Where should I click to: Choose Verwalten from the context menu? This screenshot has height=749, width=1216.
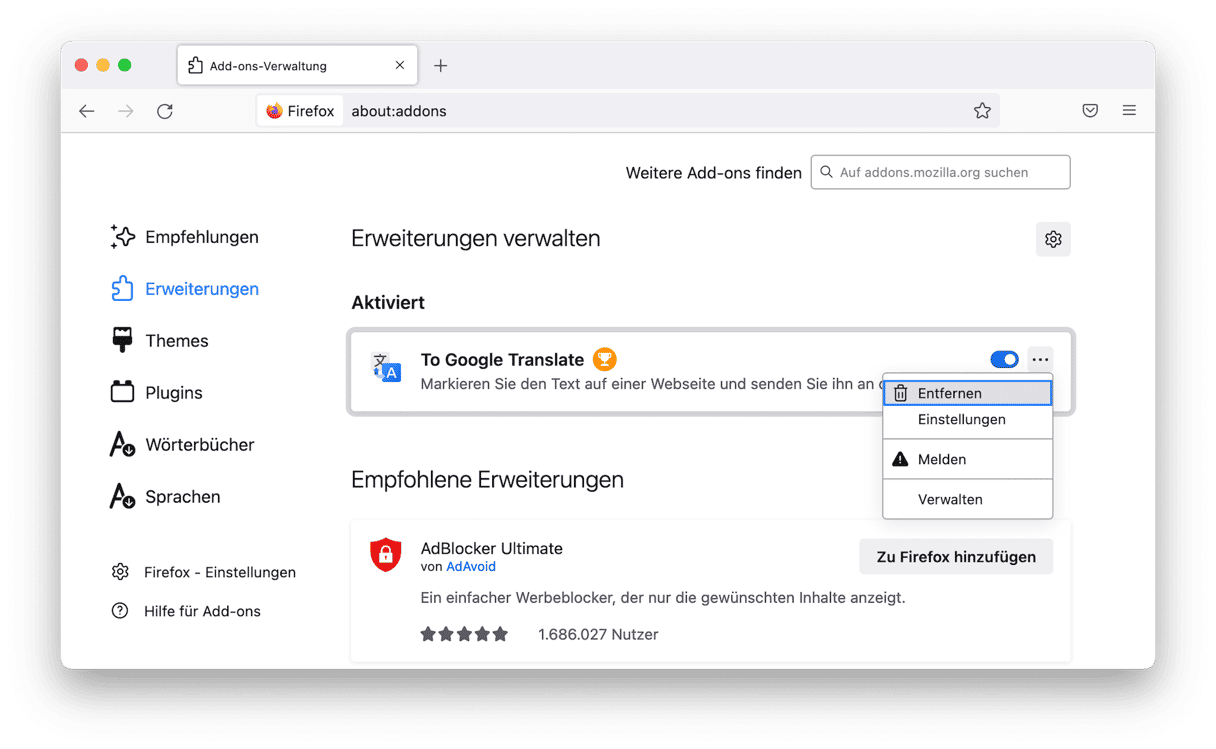pos(967,499)
